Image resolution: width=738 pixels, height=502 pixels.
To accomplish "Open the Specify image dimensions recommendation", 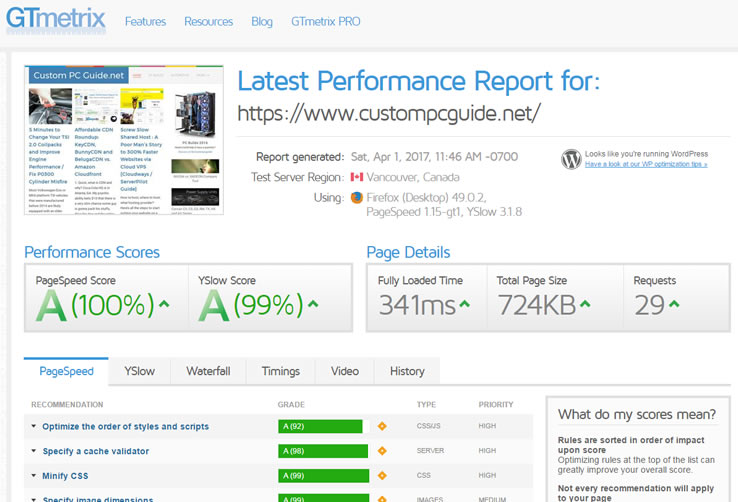I will click(x=98, y=499).
